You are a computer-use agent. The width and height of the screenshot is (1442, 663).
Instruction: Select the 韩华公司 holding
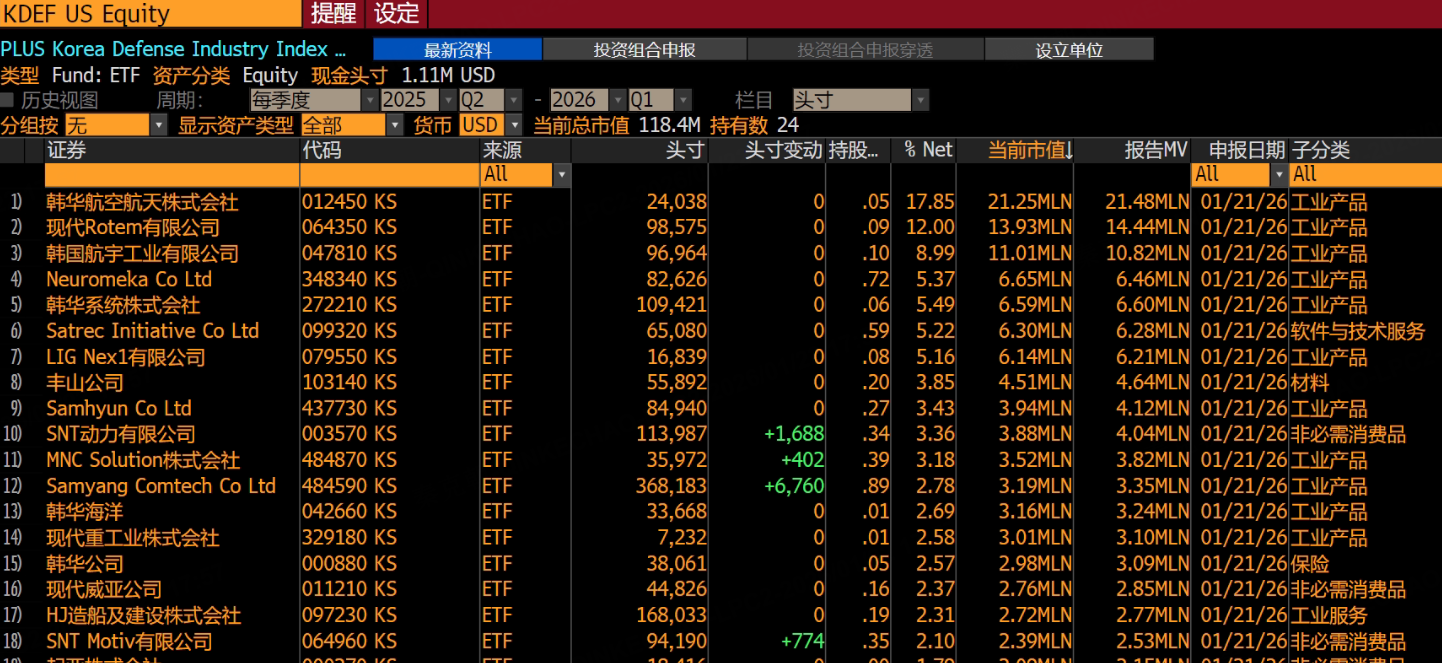coord(85,564)
